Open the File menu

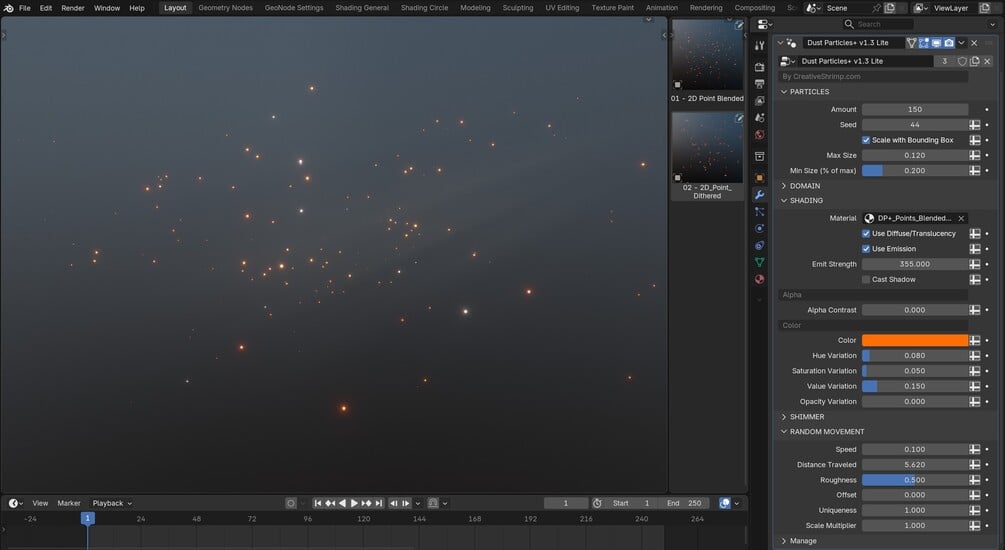[x=24, y=8]
